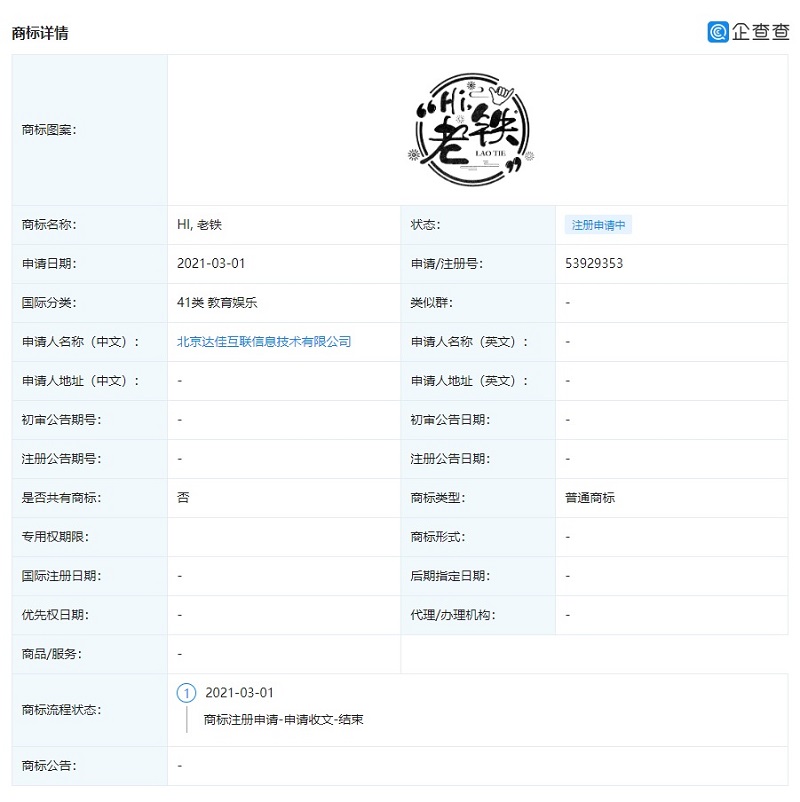Click the 商标类型 label
Viewport: 800px width, 802px height.
(438, 498)
